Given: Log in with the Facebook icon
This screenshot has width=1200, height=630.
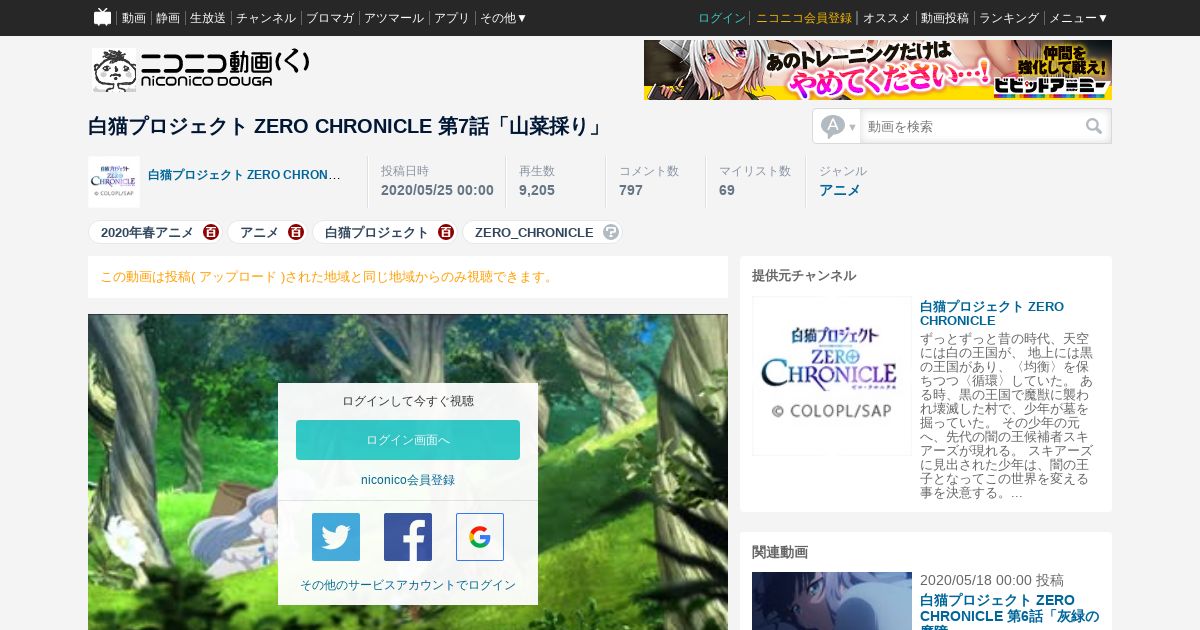Looking at the screenshot, I should pyautogui.click(x=408, y=537).
